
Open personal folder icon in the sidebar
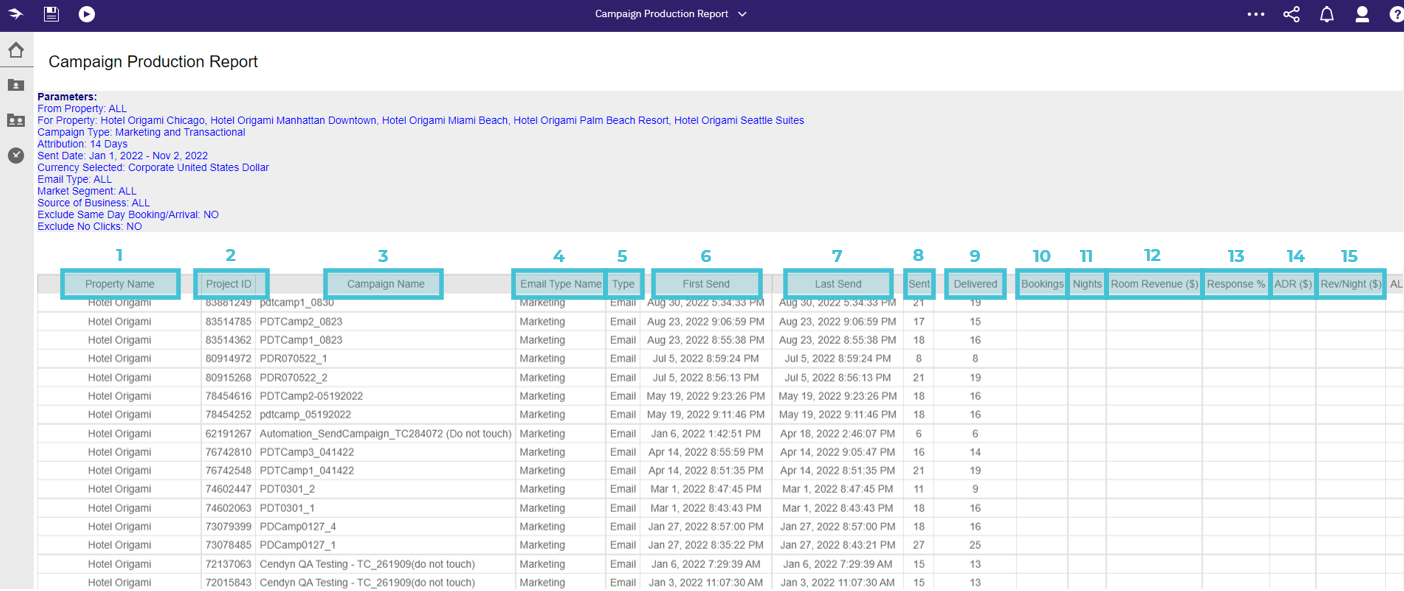(16, 85)
